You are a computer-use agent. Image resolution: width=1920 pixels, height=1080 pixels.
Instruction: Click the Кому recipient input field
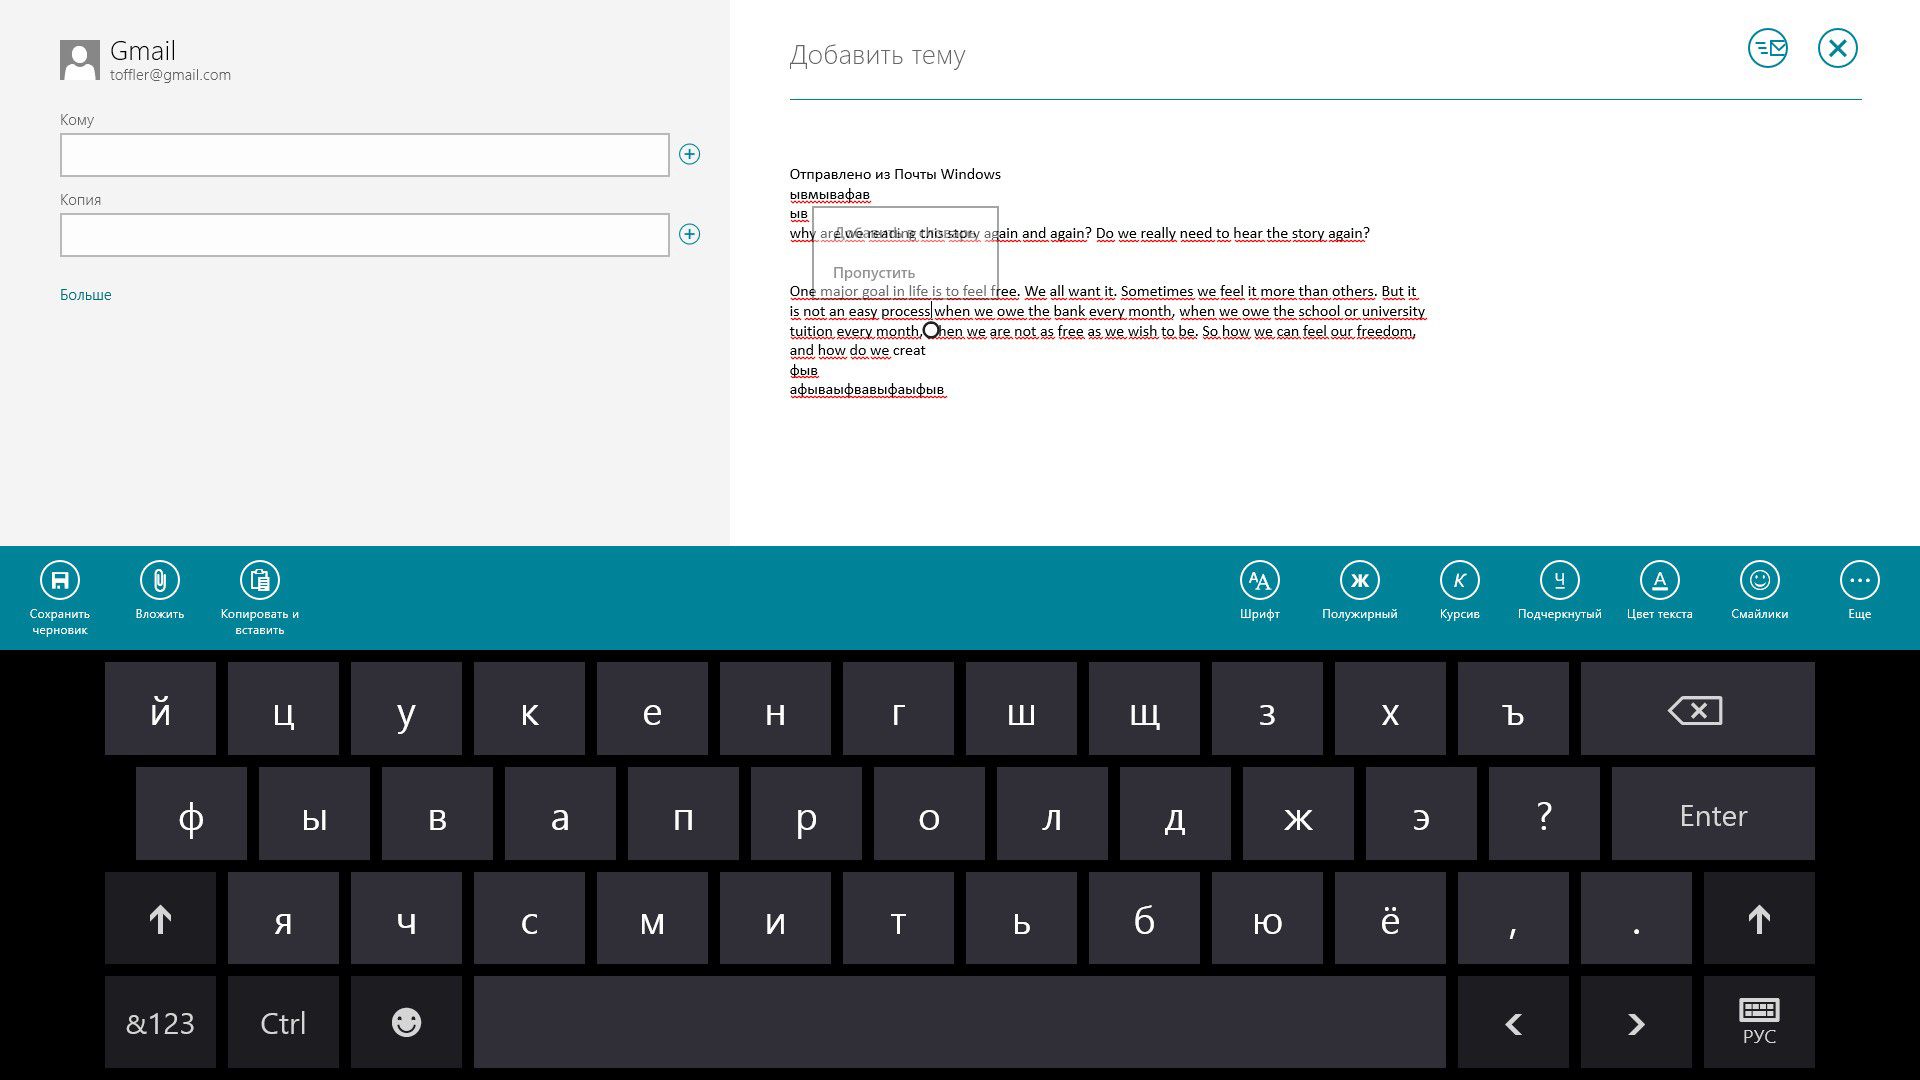click(x=365, y=155)
